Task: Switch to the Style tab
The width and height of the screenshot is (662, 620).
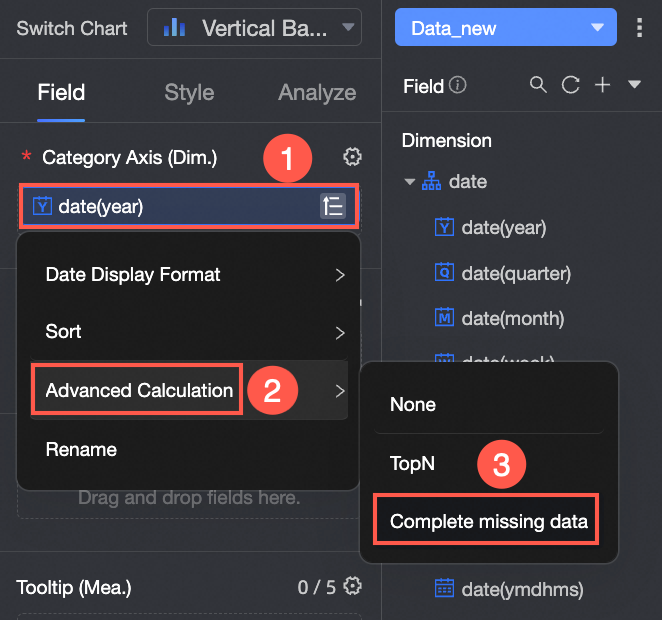Action: (189, 93)
